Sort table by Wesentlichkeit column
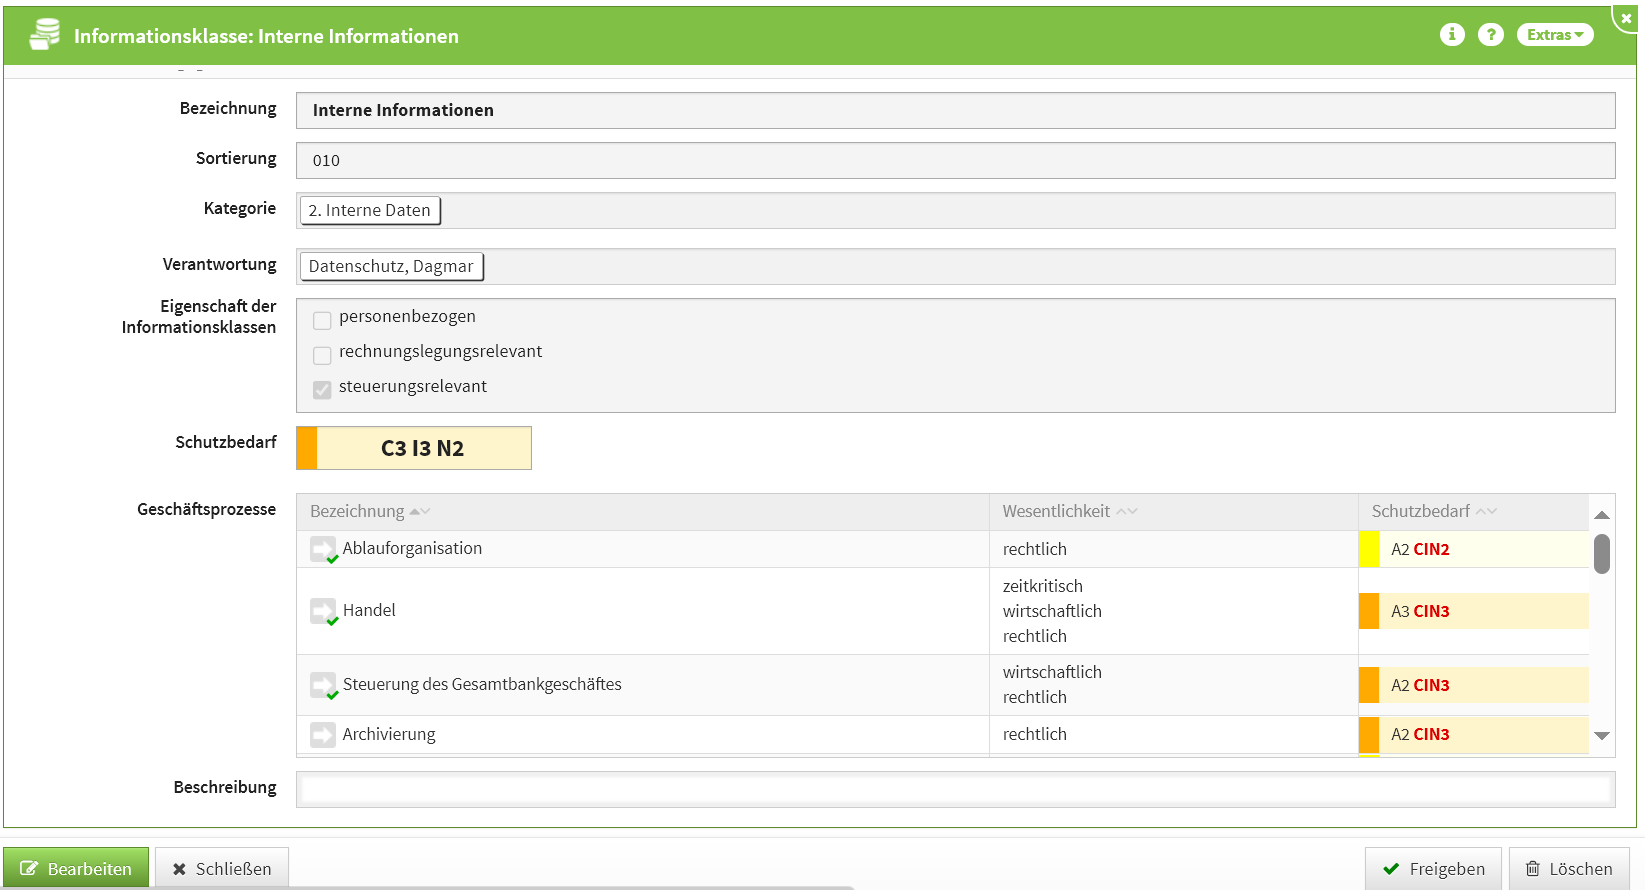 [x=1057, y=511]
